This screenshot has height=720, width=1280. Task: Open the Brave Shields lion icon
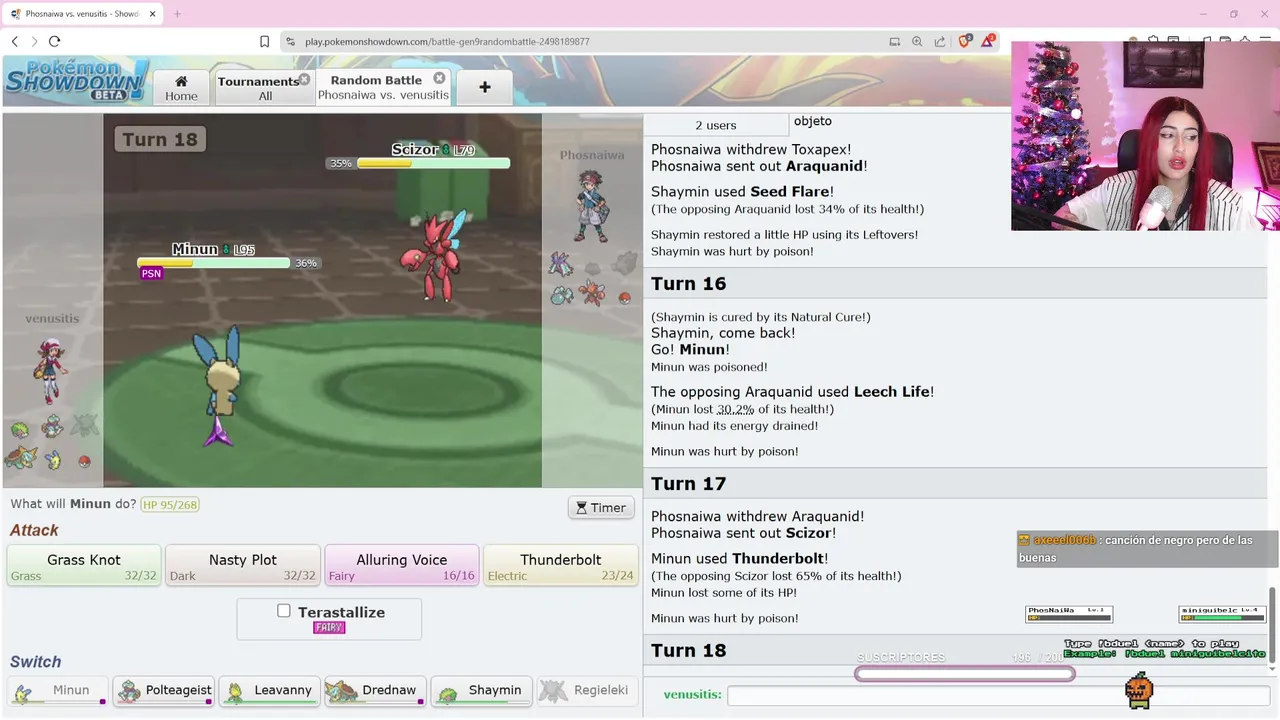click(965, 41)
